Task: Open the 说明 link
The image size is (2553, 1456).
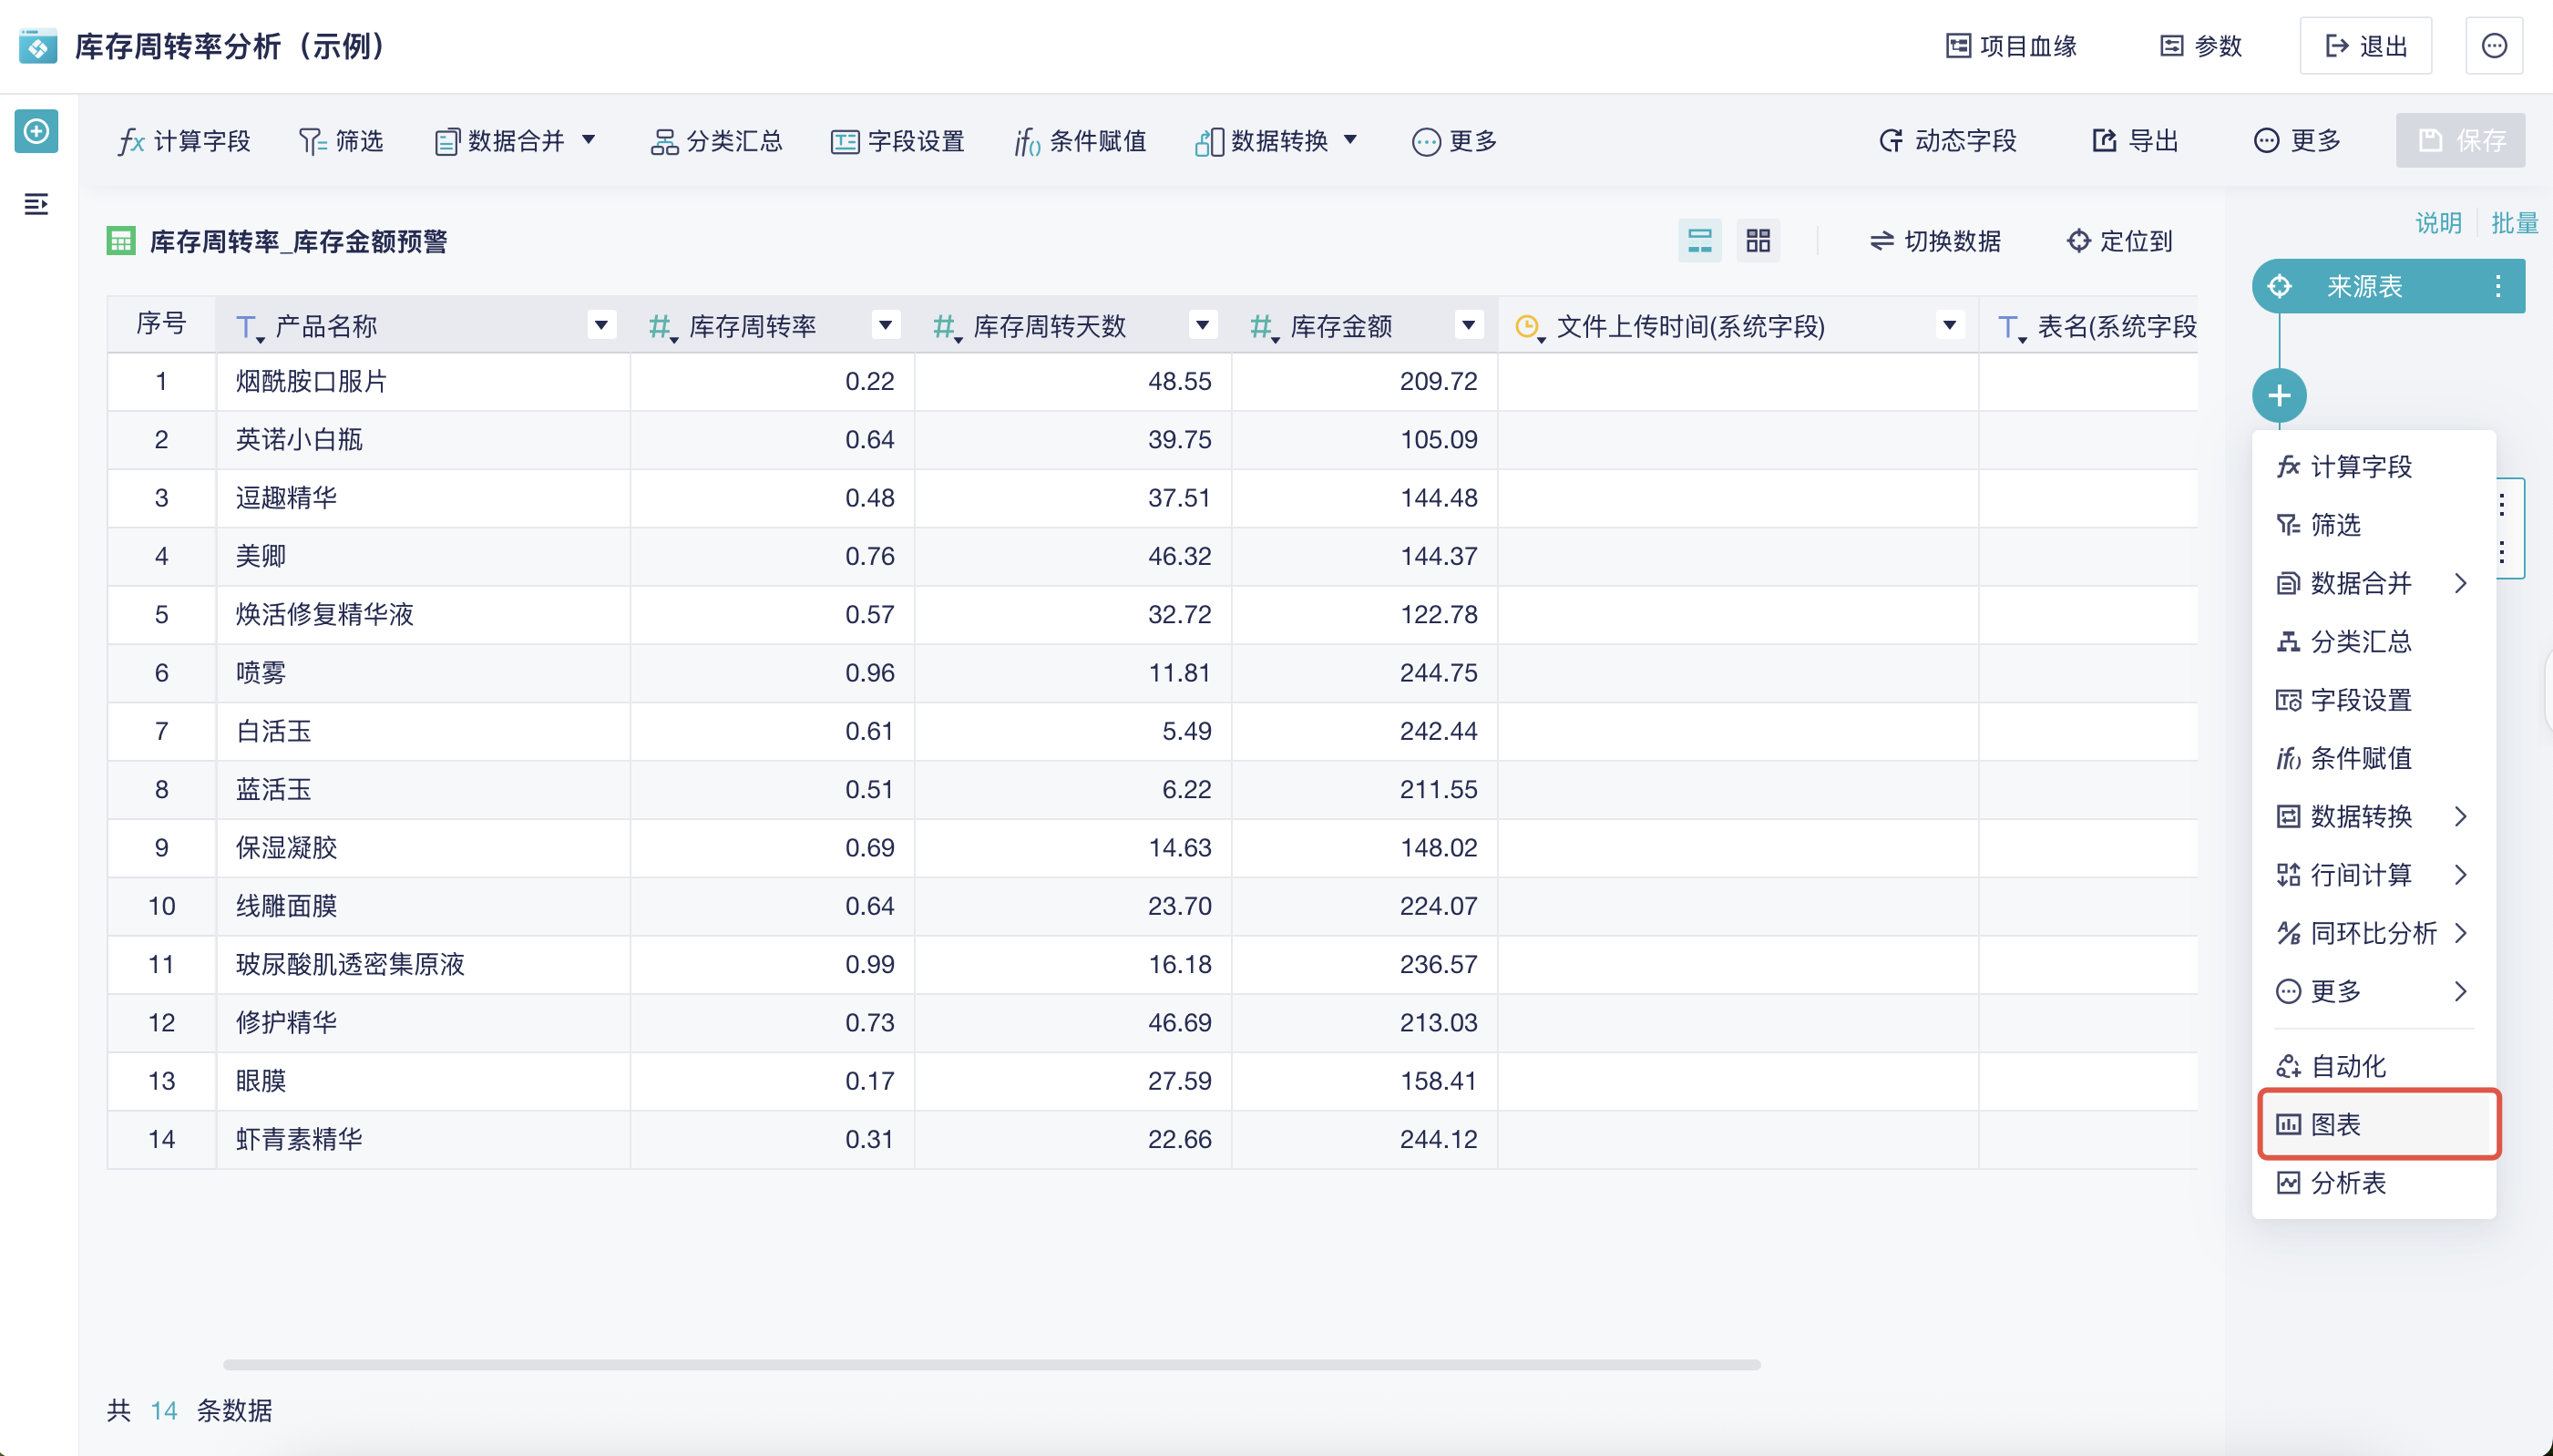Action: click(2439, 222)
